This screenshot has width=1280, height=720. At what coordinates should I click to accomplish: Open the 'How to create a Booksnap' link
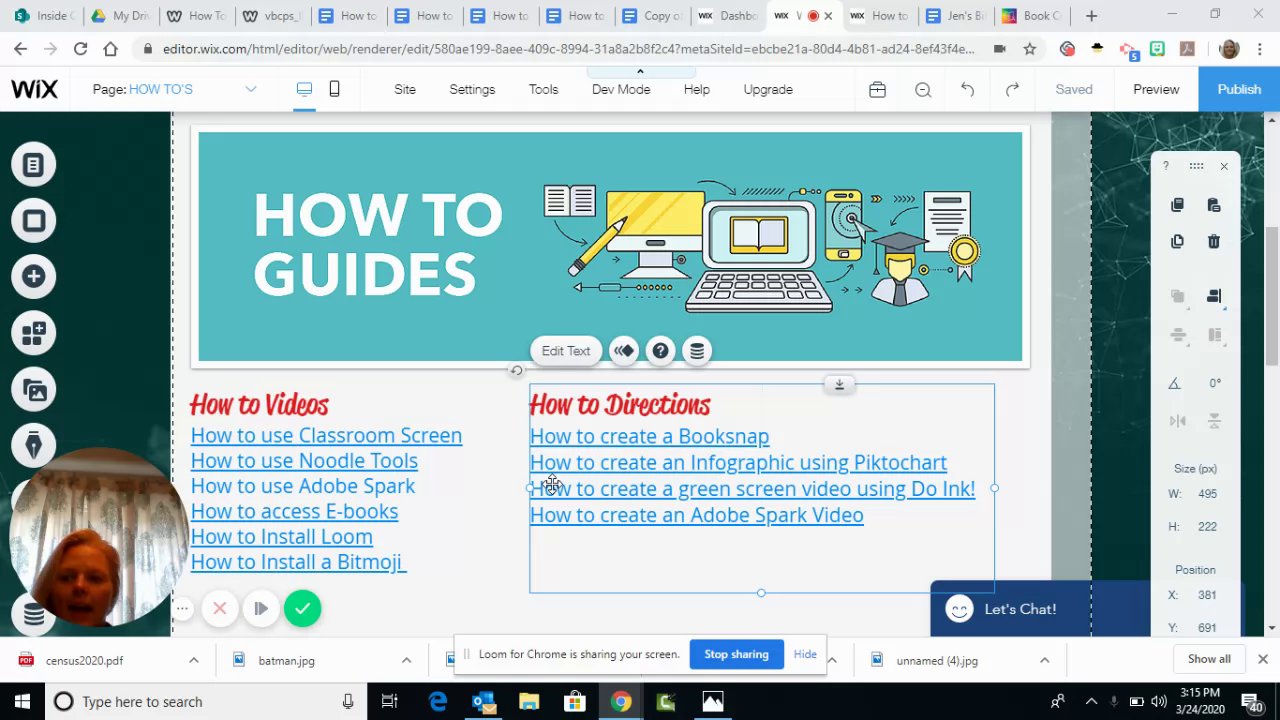pyautogui.click(x=649, y=436)
